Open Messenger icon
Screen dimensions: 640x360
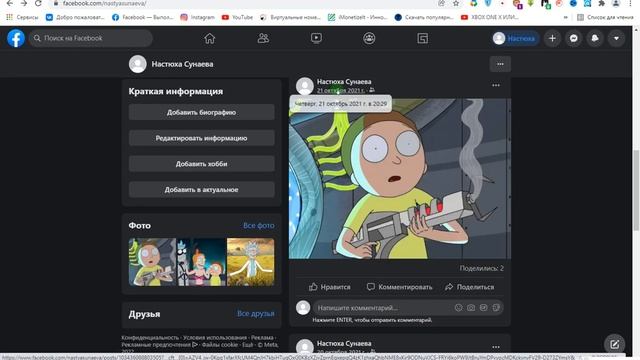pos(573,38)
